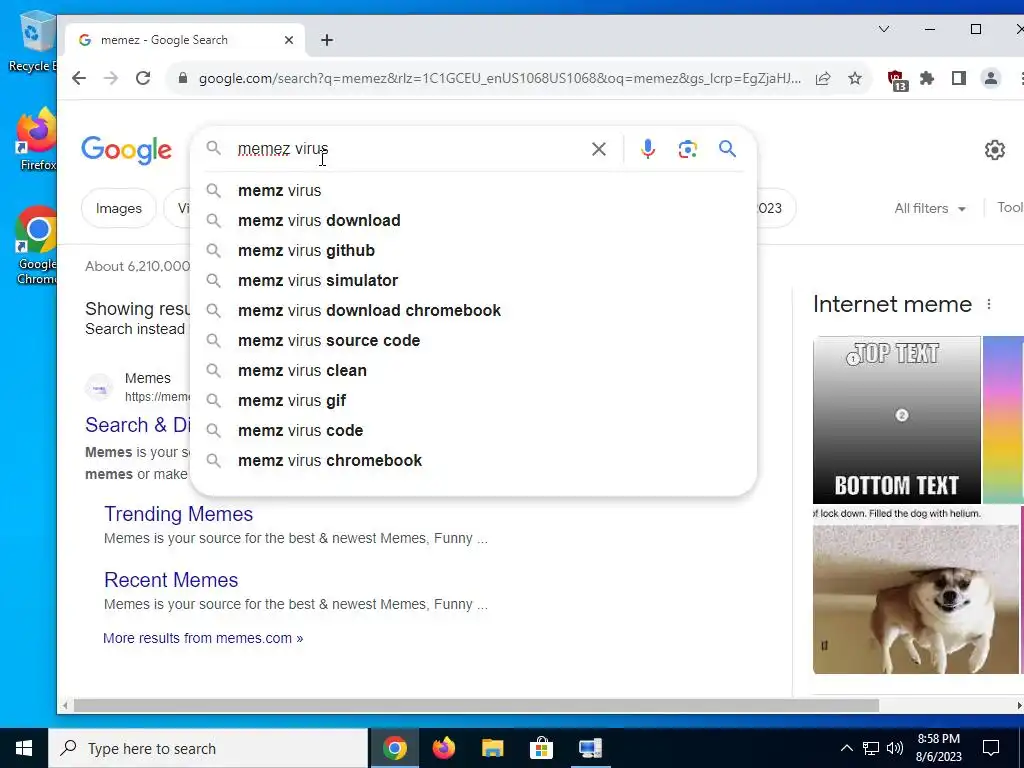
Task: Submit the search with blue magnifier icon
Action: (x=728, y=149)
